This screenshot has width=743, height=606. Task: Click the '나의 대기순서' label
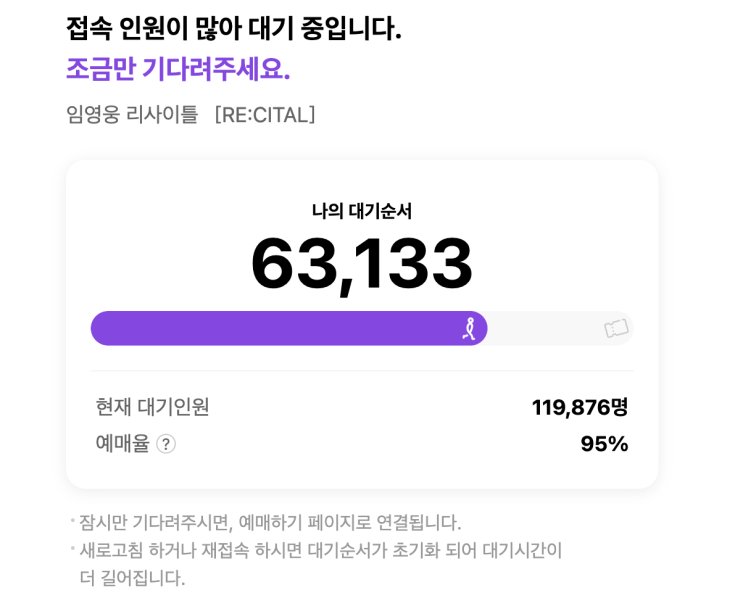tap(362, 211)
